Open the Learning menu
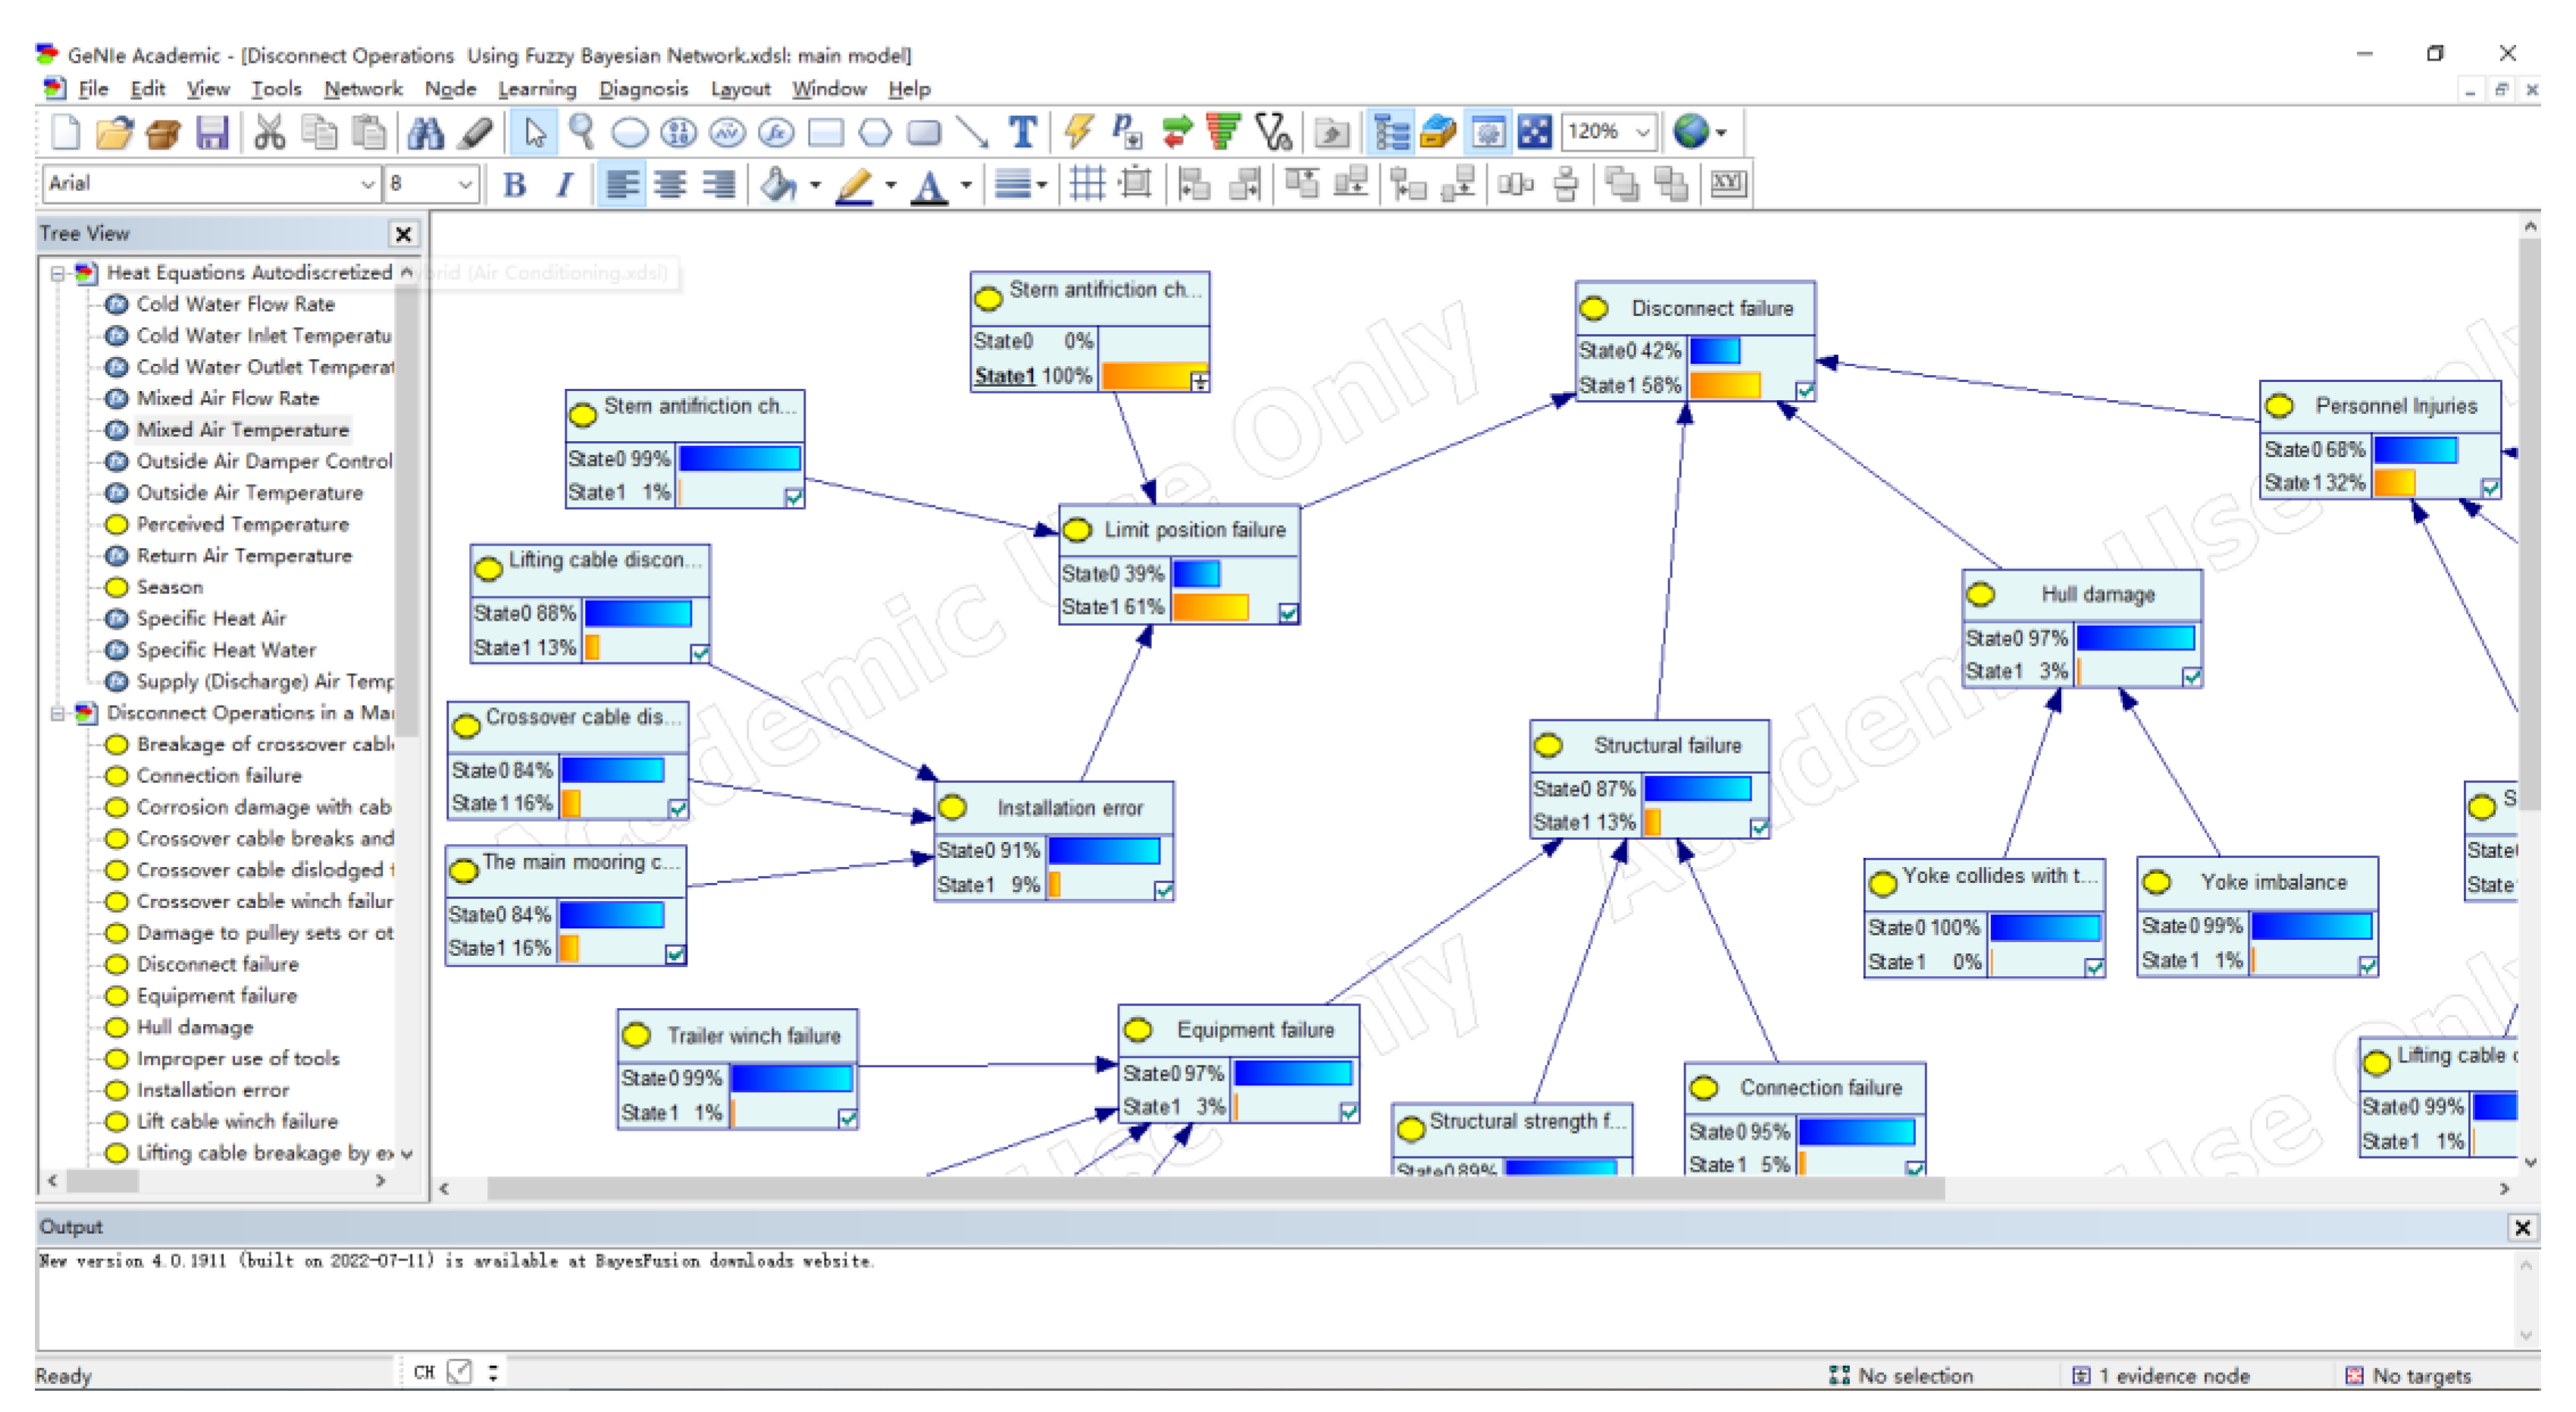The height and width of the screenshot is (1412, 2576). coord(537,89)
